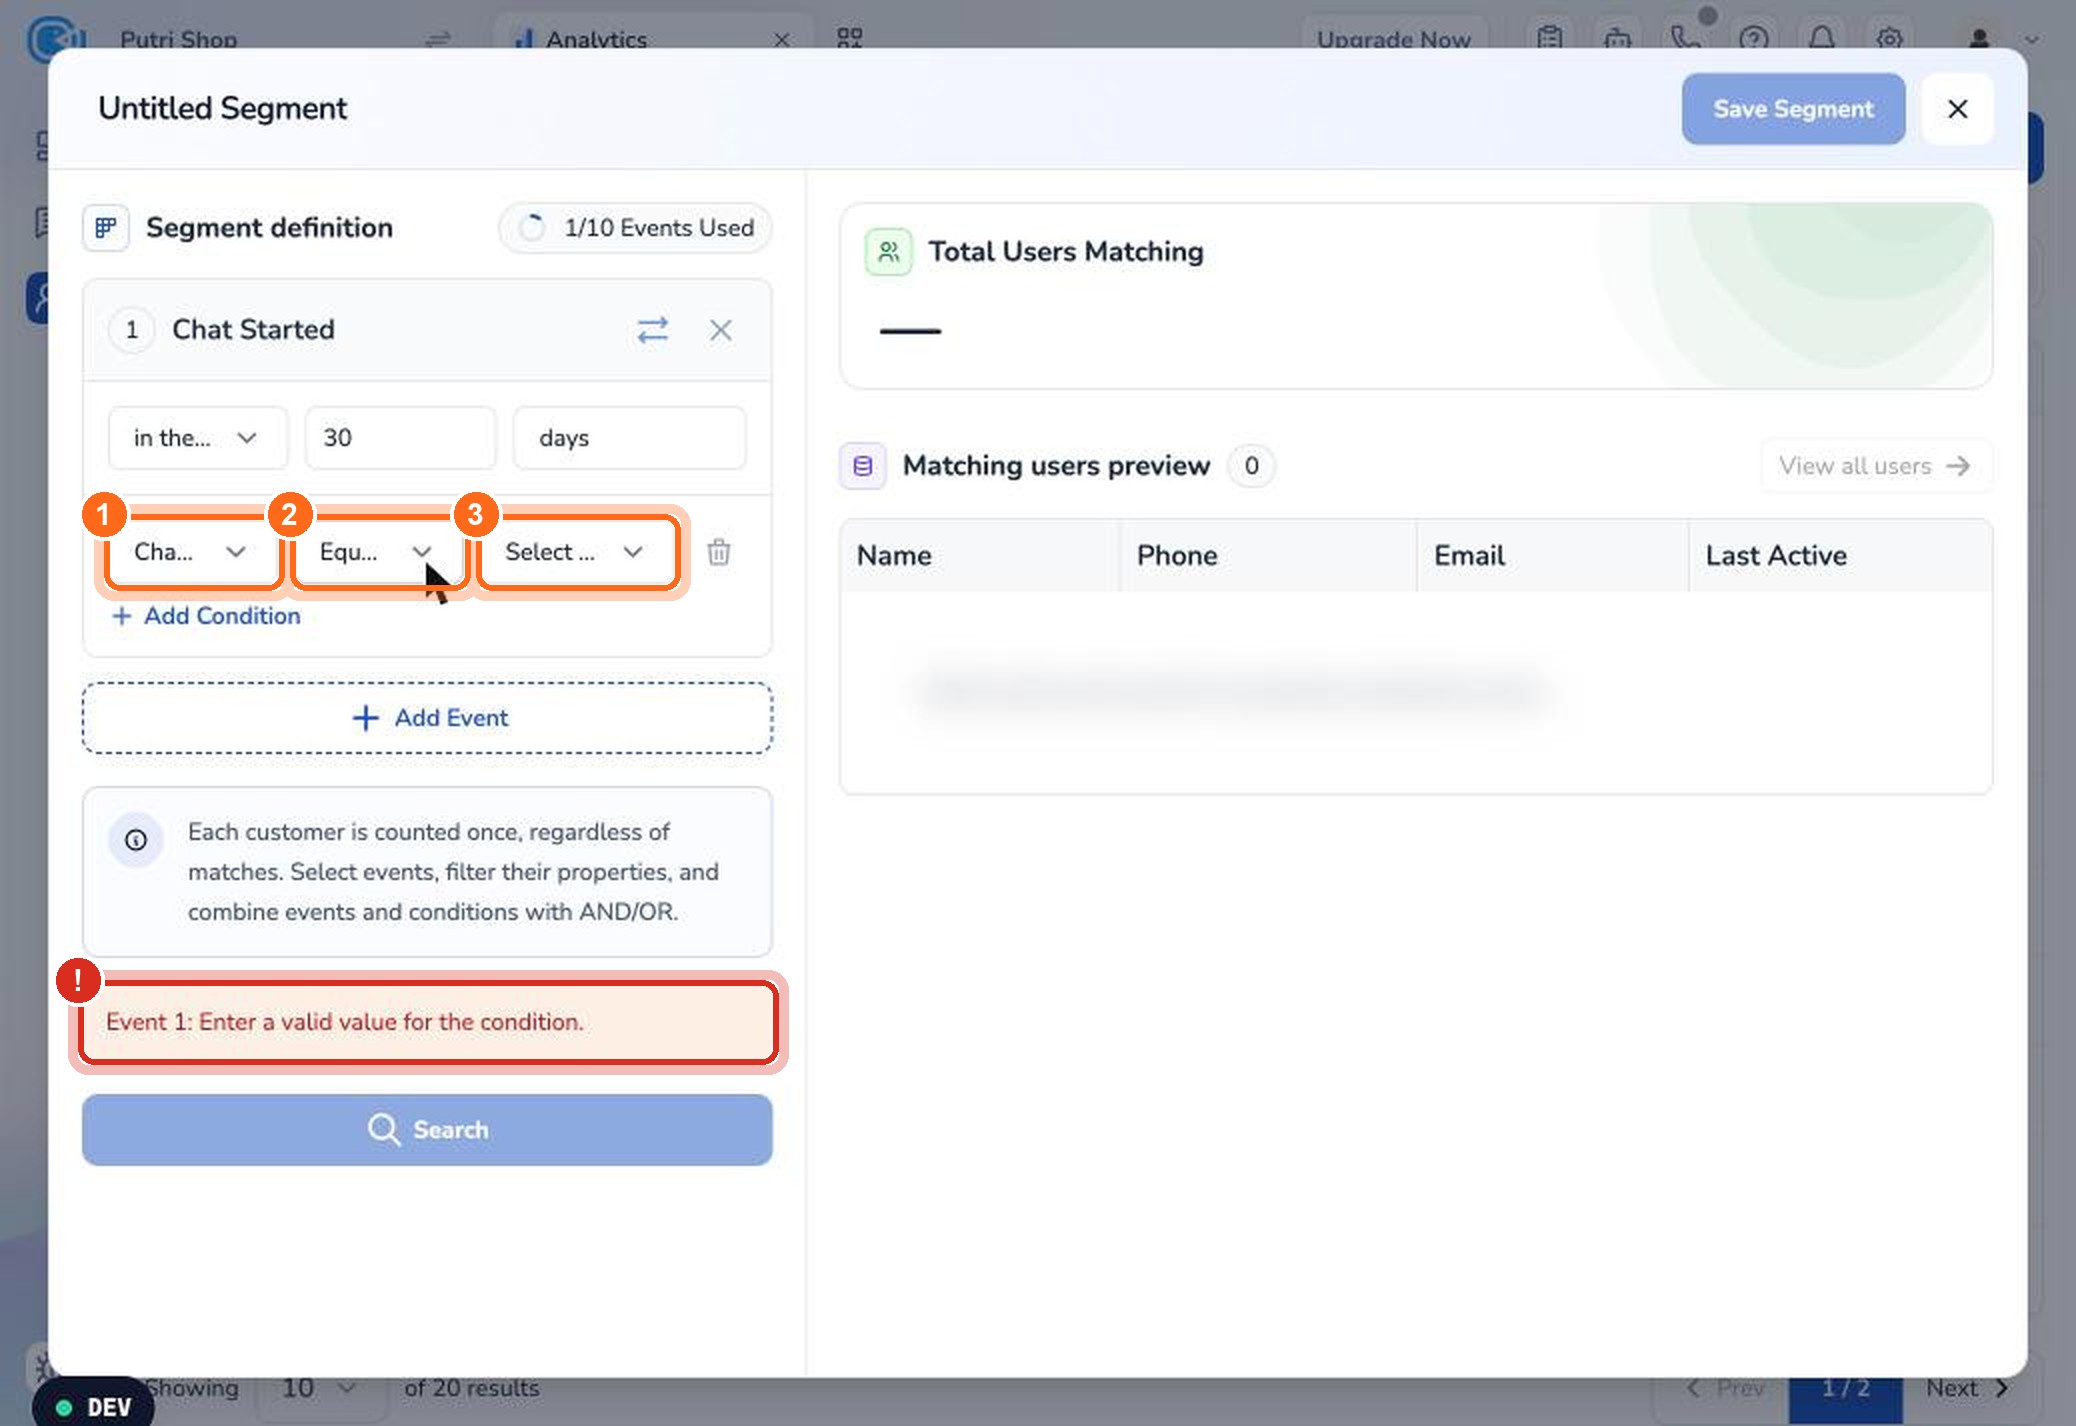
Task: Open the user profile avatar icon
Action: pyautogui.click(x=1979, y=38)
